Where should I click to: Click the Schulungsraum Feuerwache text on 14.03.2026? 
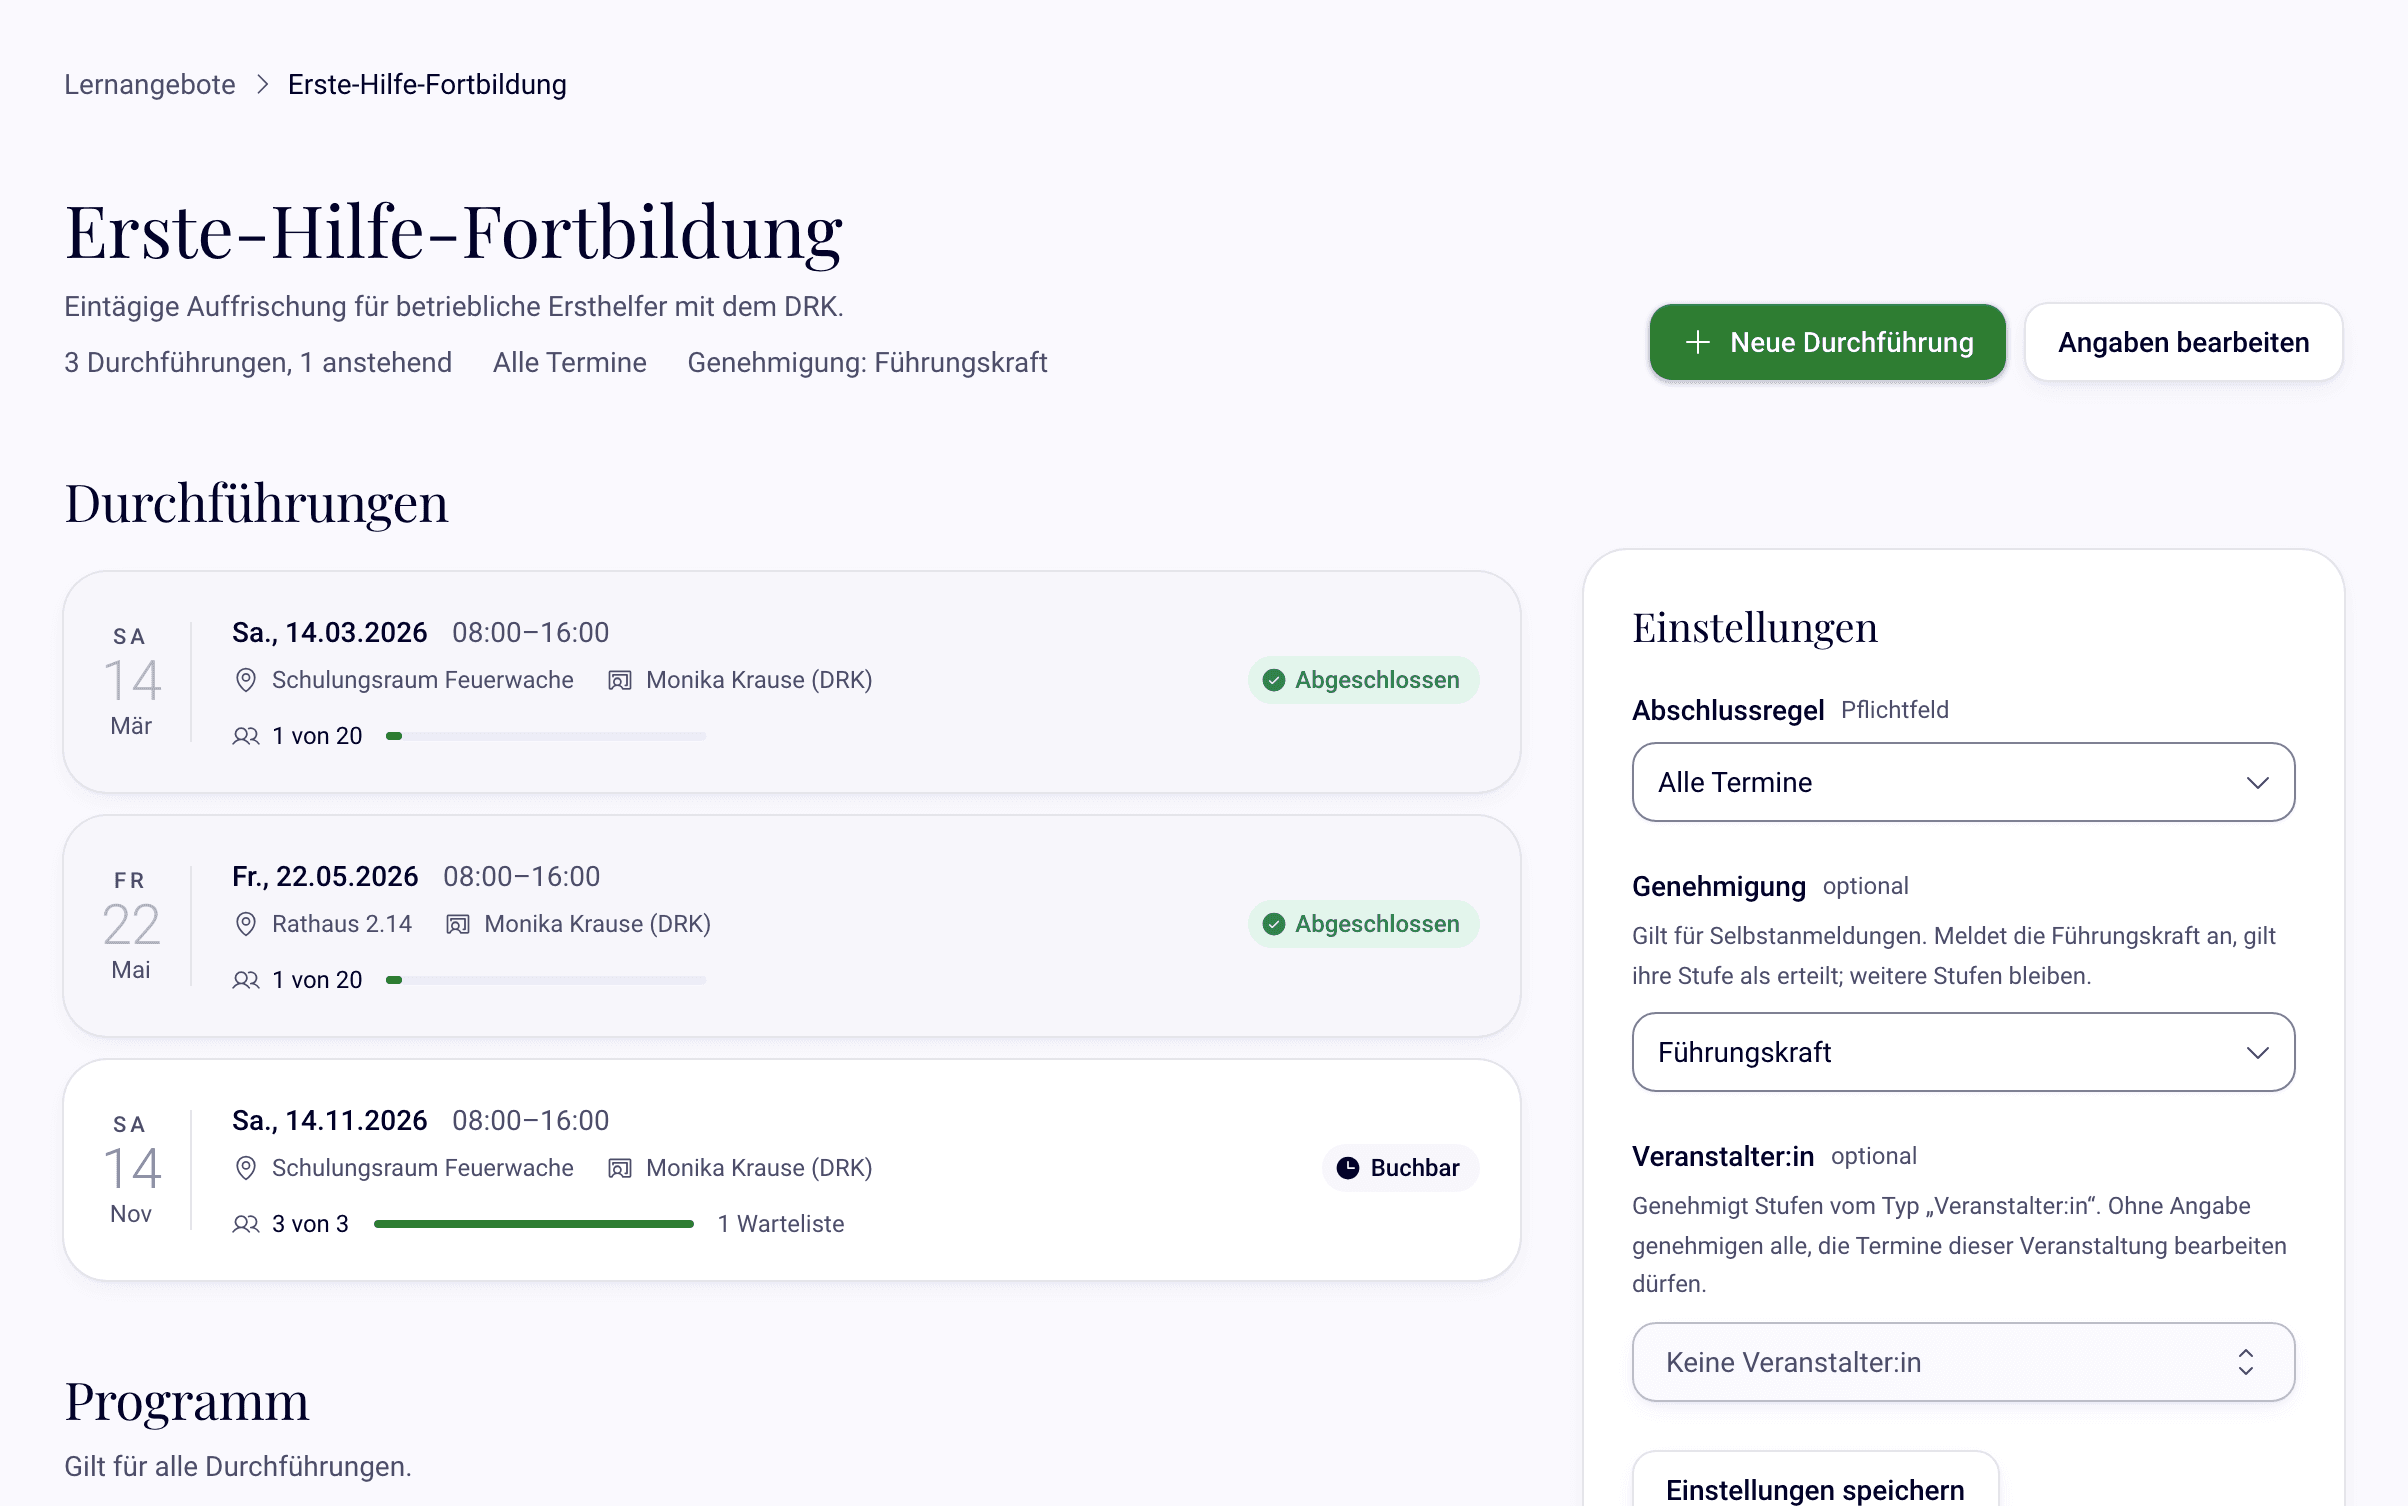click(x=423, y=680)
